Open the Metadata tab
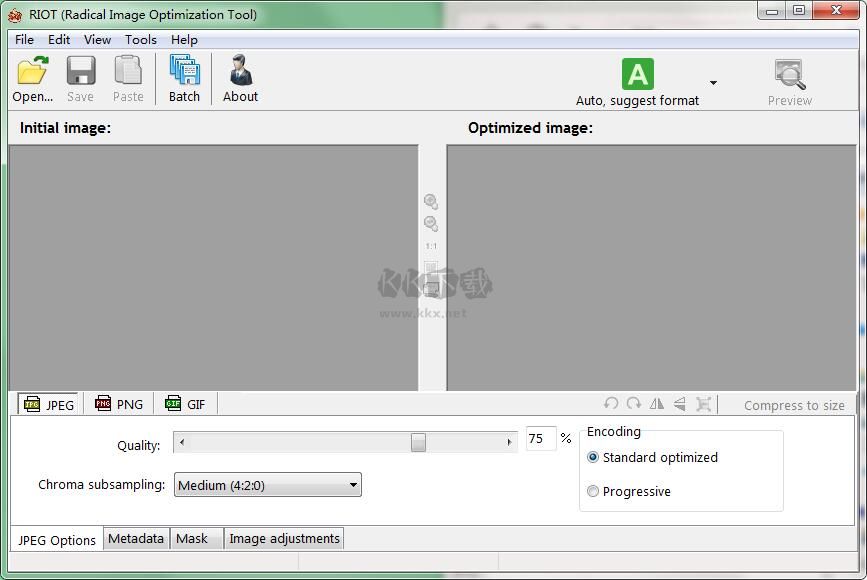 [136, 539]
